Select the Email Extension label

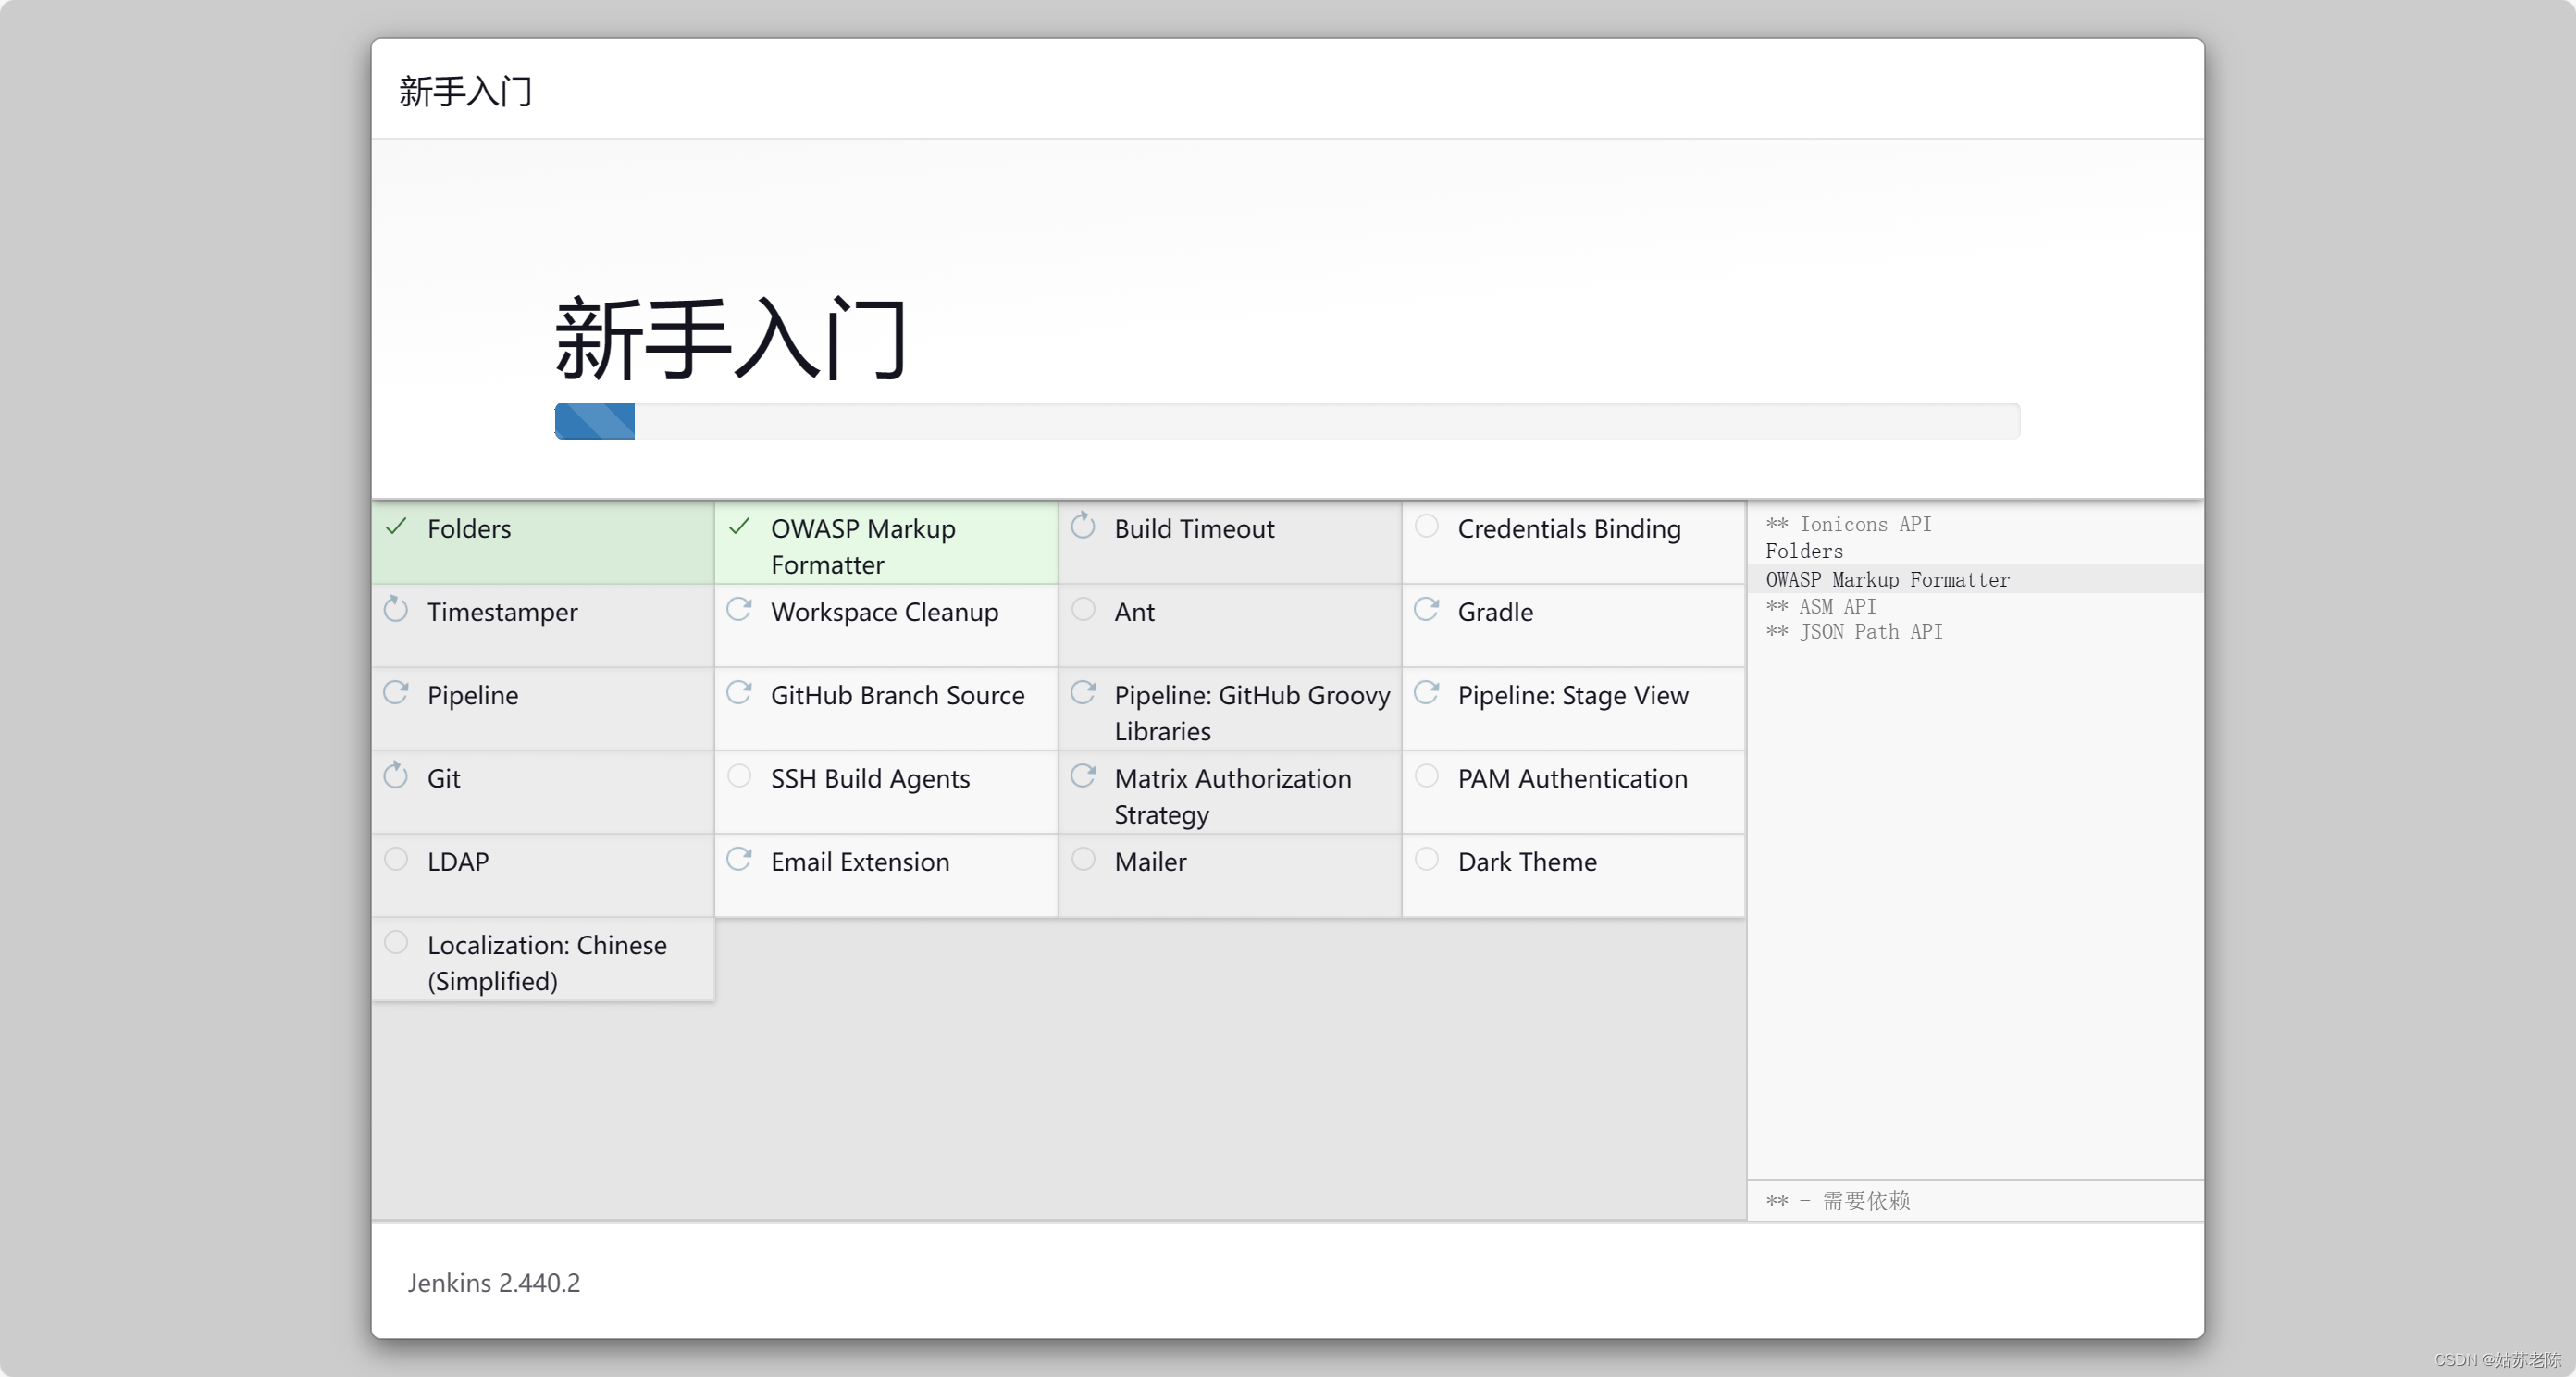tap(860, 861)
